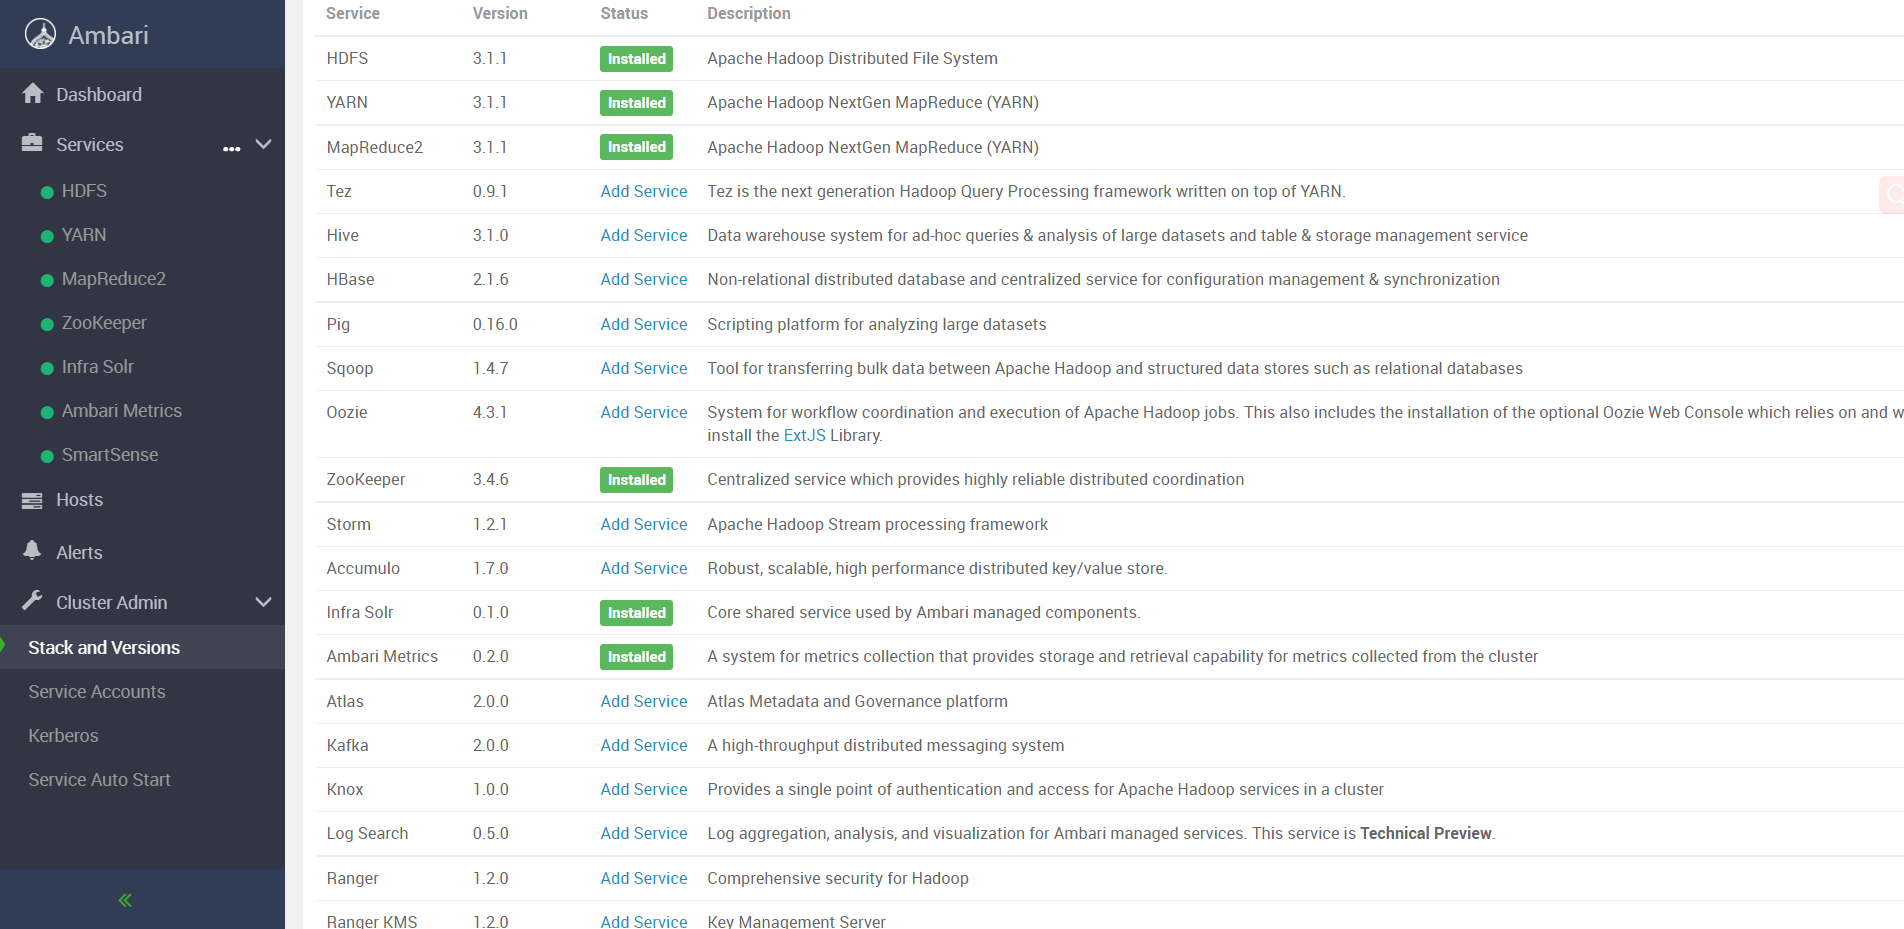
Task: Open YARN service in sidebar
Action: pos(84,235)
